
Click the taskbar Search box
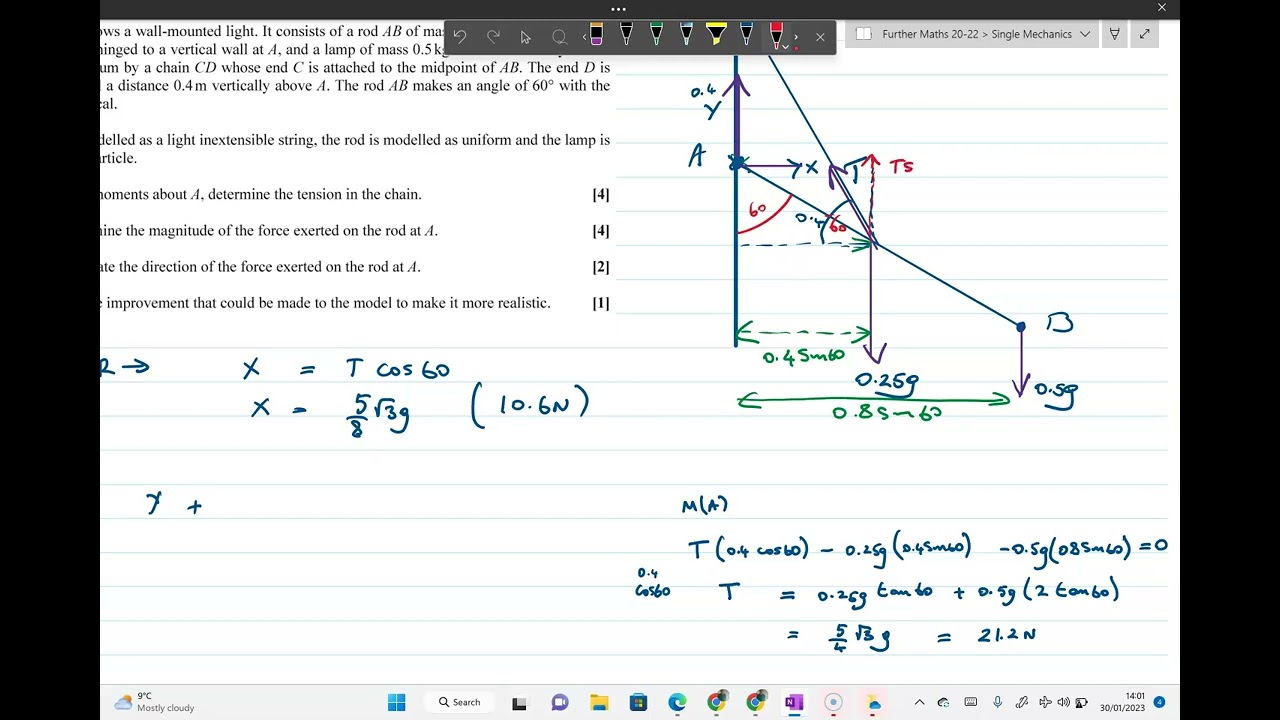pyautogui.click(x=459, y=702)
